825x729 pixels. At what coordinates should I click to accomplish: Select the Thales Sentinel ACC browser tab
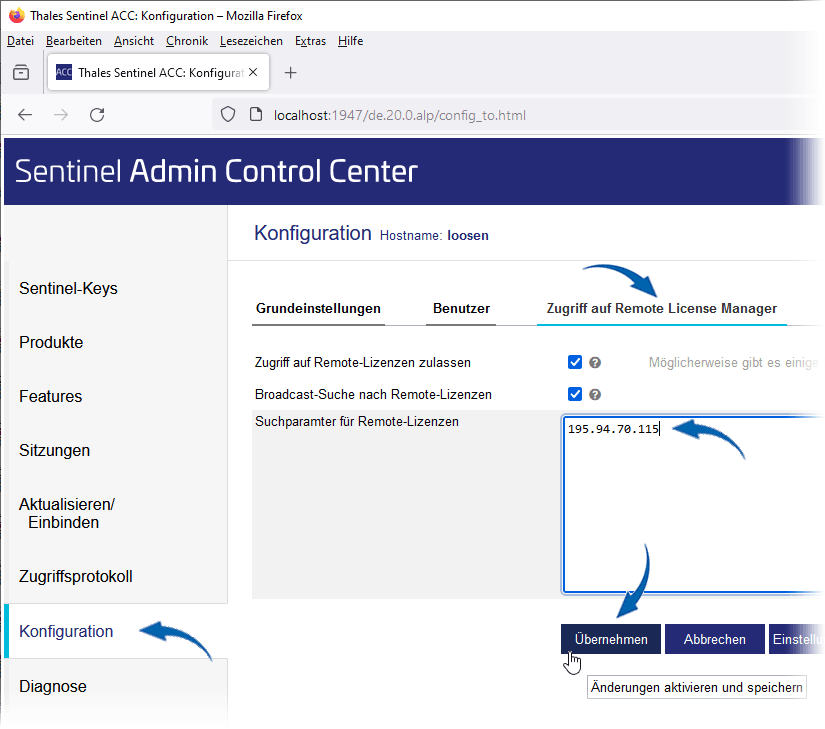158,72
